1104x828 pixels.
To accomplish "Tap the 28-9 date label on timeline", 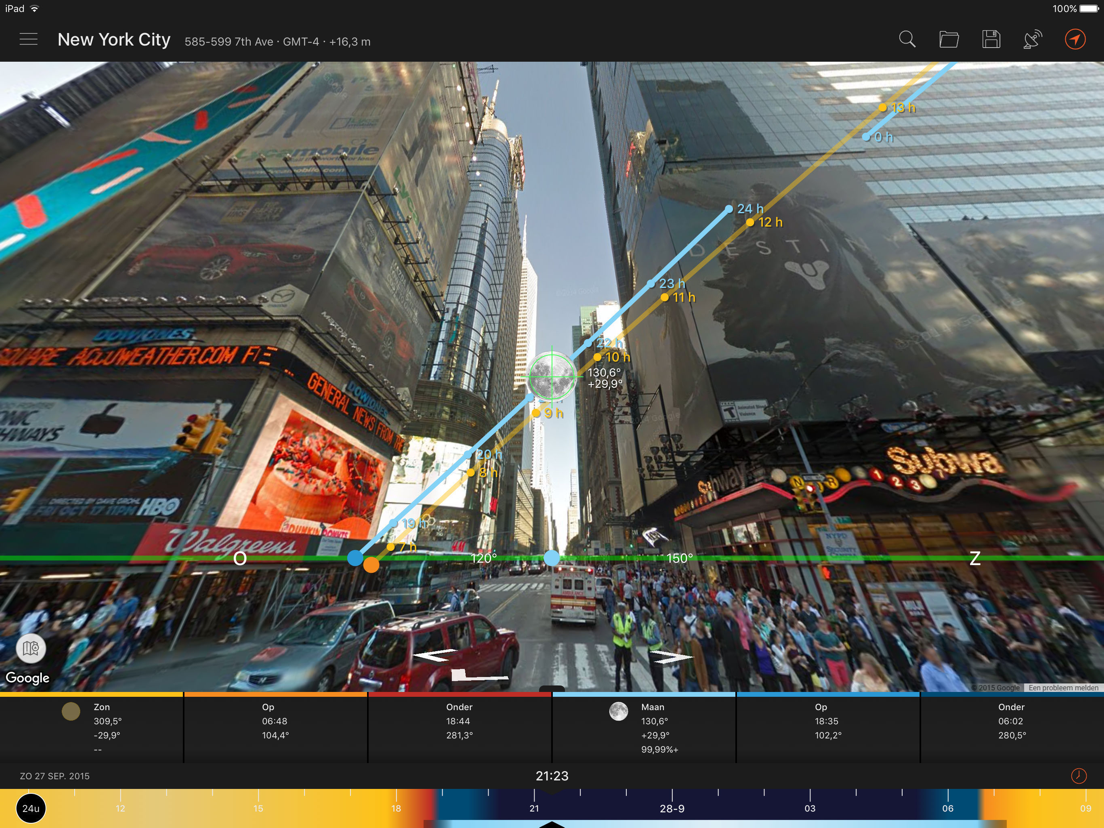I will [x=672, y=808].
